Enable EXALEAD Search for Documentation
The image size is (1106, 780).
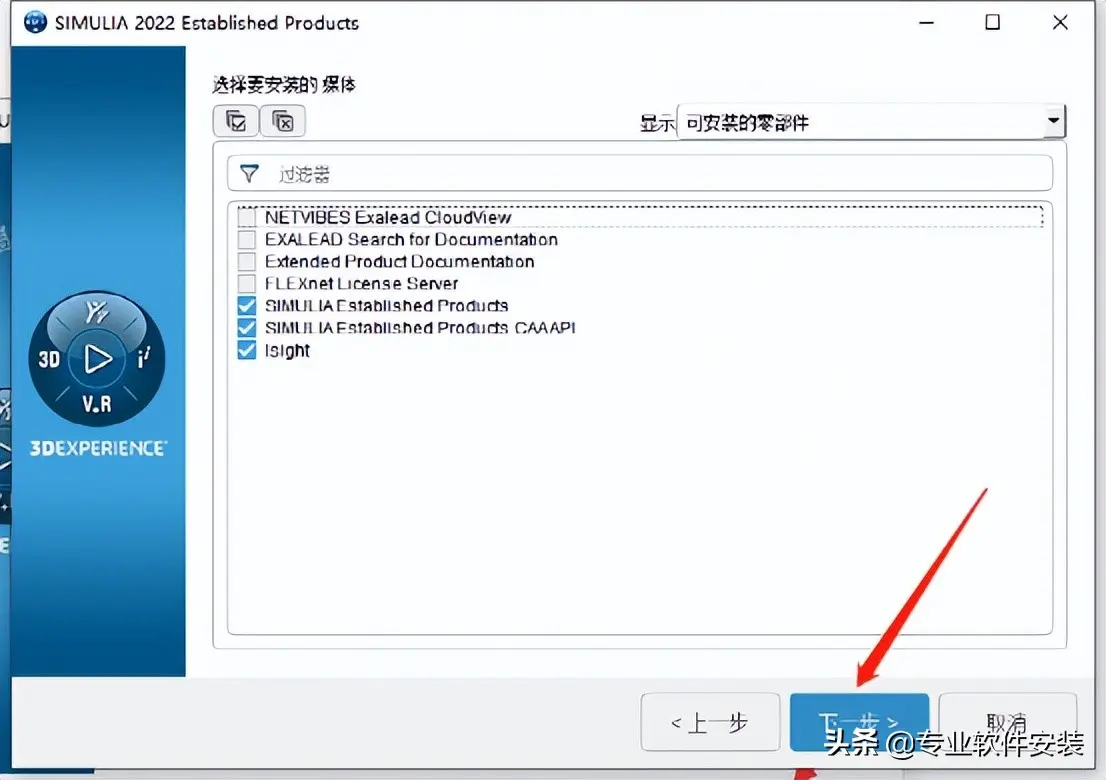[246, 240]
